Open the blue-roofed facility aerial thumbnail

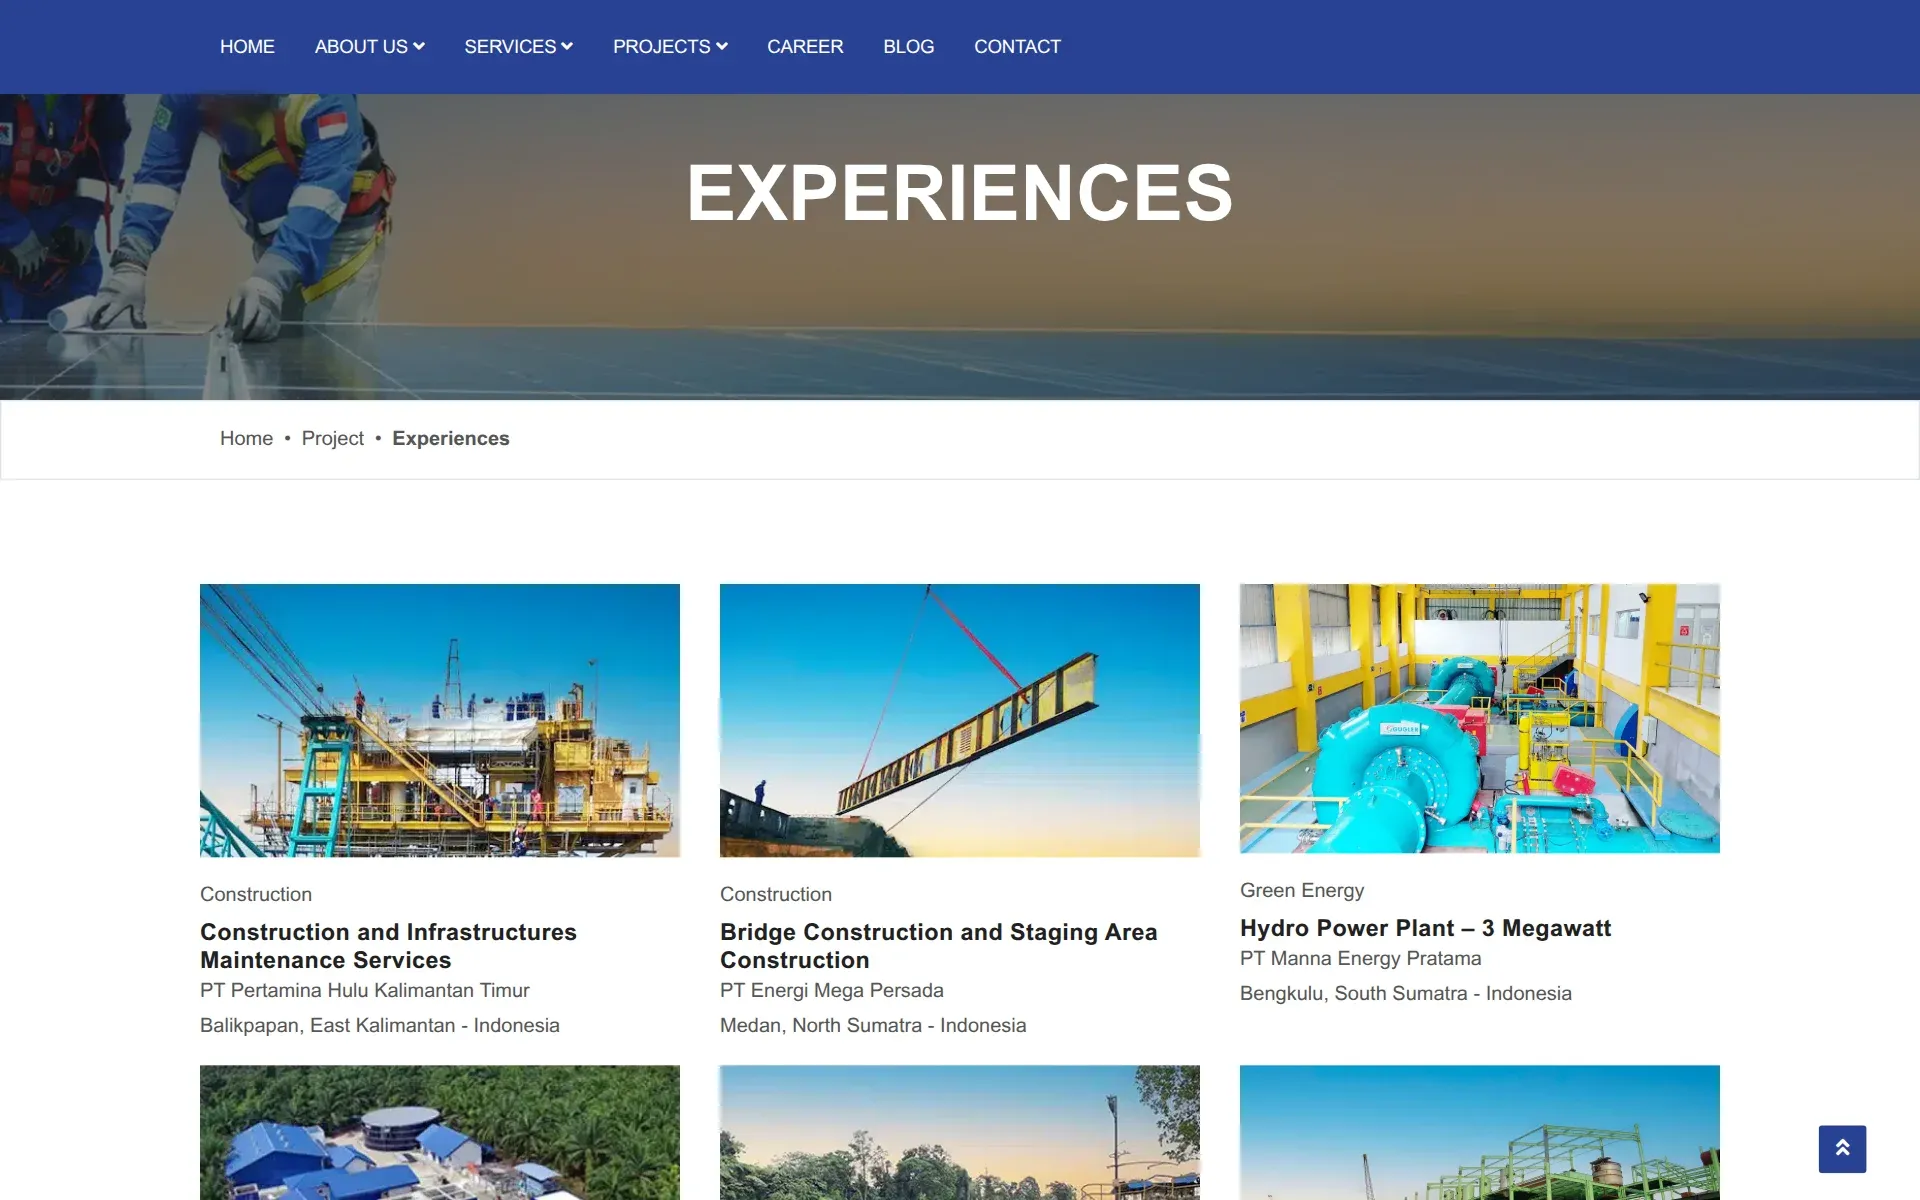(440, 1132)
